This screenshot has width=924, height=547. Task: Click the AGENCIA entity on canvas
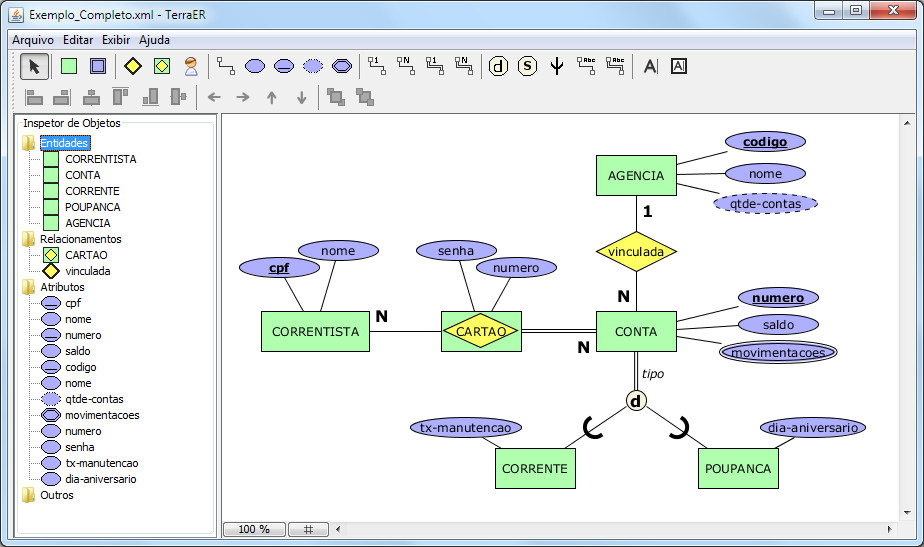(x=636, y=176)
